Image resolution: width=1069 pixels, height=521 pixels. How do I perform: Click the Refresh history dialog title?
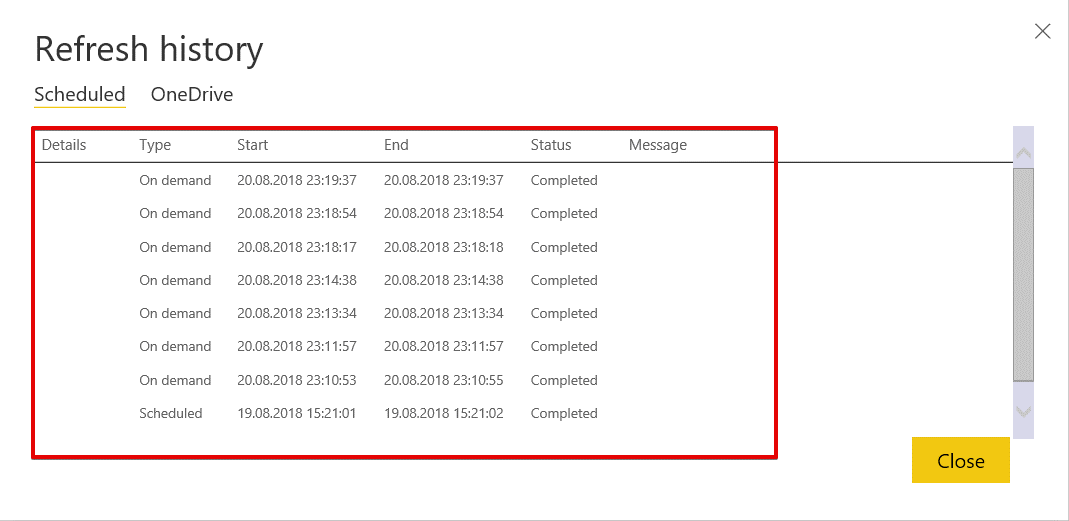[149, 48]
